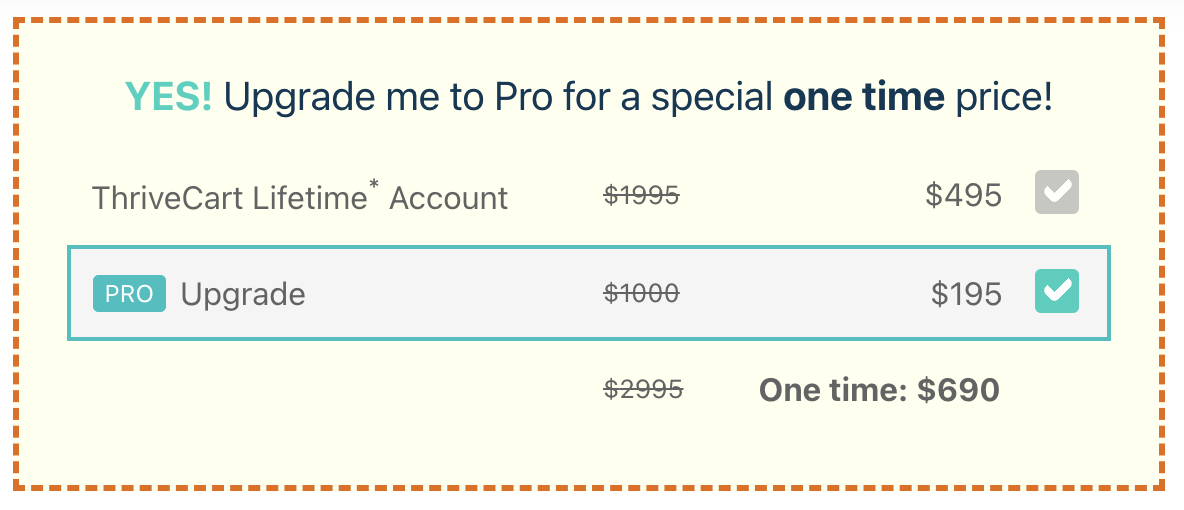1184x510 pixels.
Task: Click the $495 lifetime account price
Action: point(964,196)
